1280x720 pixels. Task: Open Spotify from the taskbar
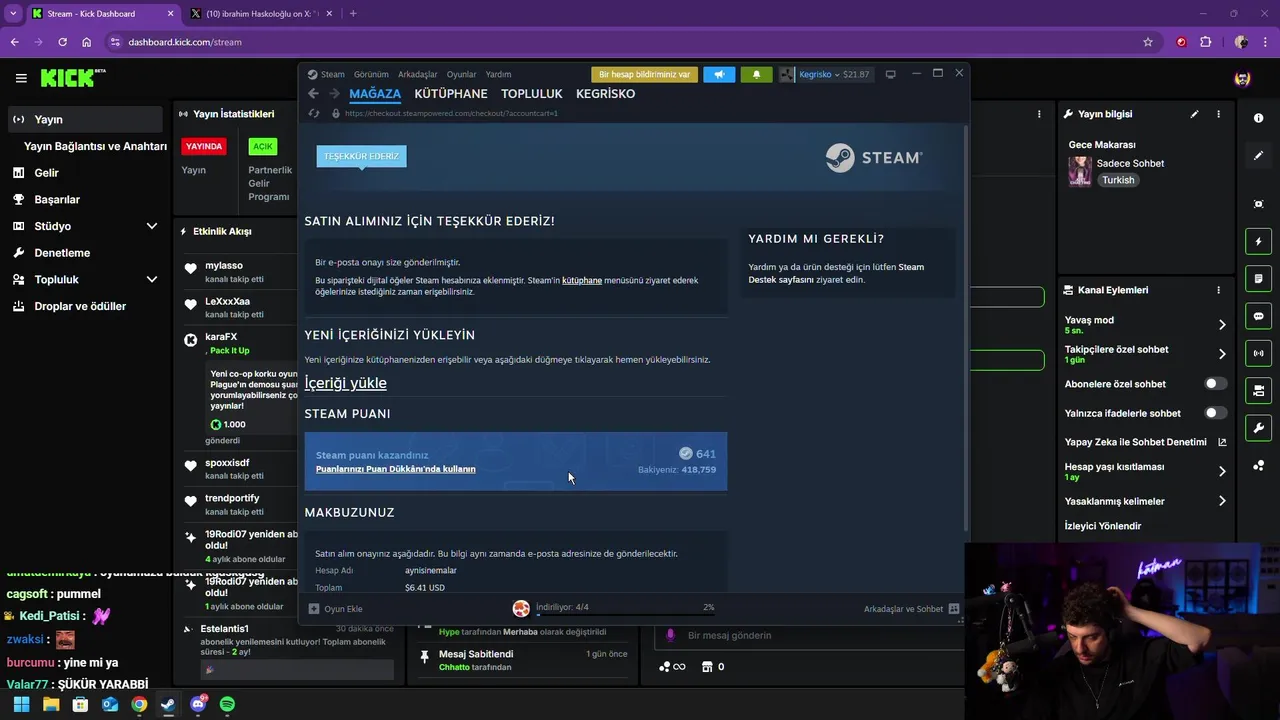pyautogui.click(x=227, y=704)
